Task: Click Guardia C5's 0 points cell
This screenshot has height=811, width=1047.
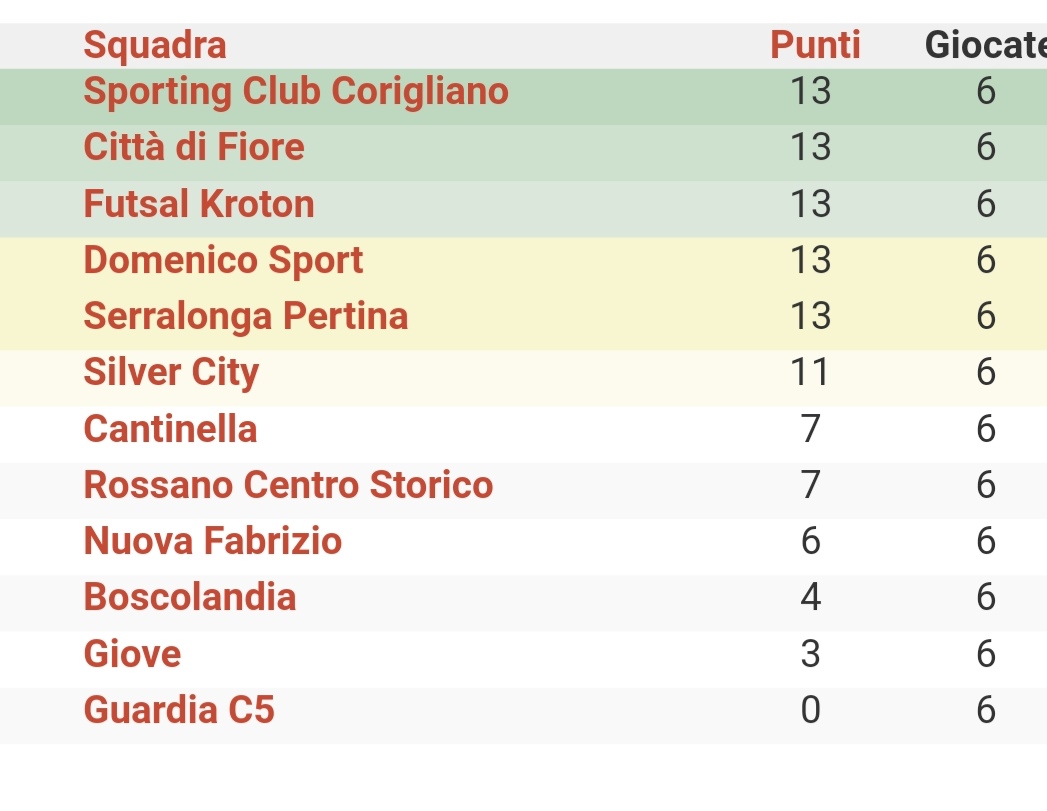Action: coord(810,710)
